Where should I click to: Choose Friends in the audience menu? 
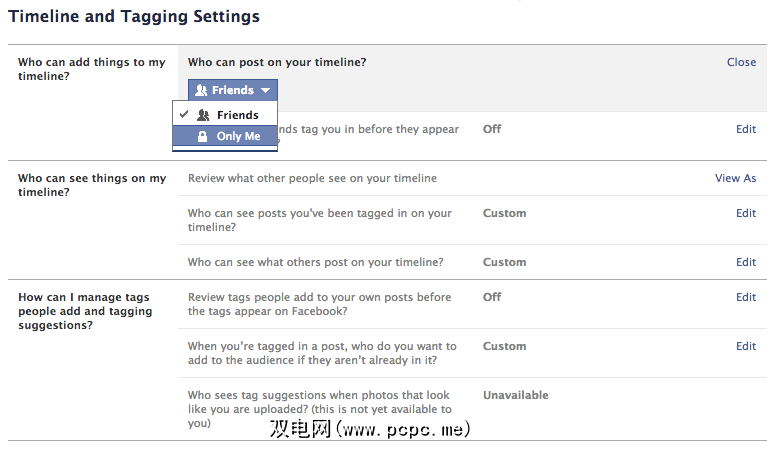(x=237, y=115)
